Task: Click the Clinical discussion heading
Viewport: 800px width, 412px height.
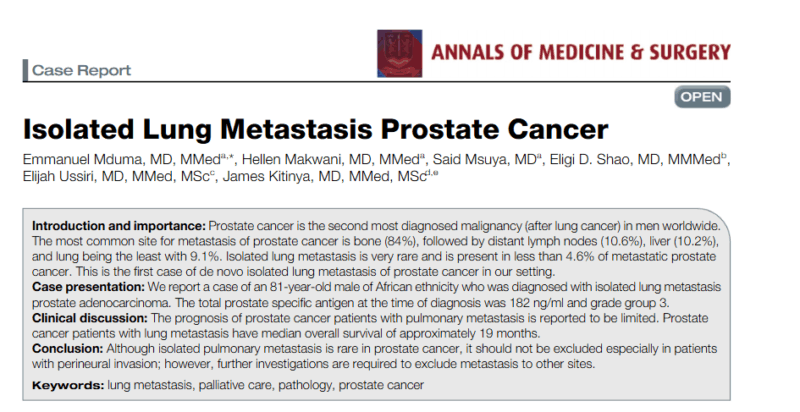Action: point(90,318)
